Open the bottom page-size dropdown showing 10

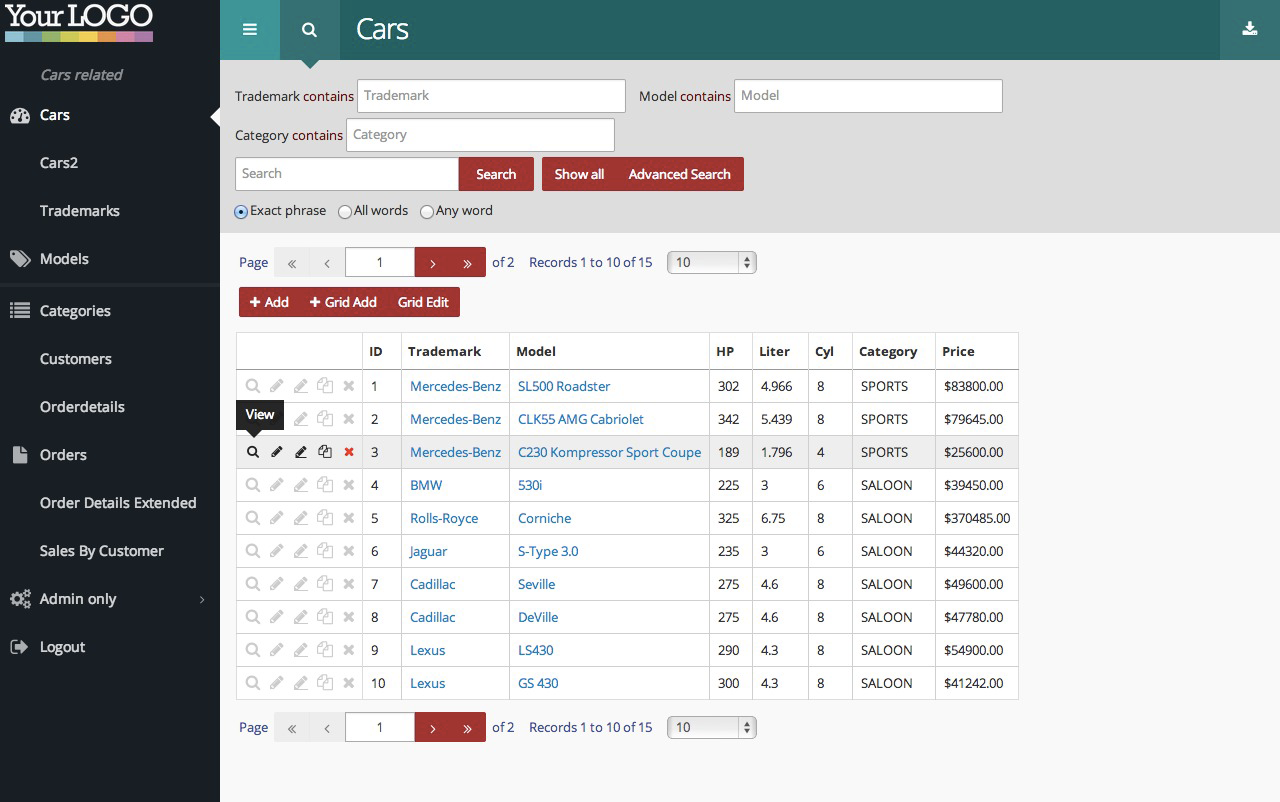711,727
